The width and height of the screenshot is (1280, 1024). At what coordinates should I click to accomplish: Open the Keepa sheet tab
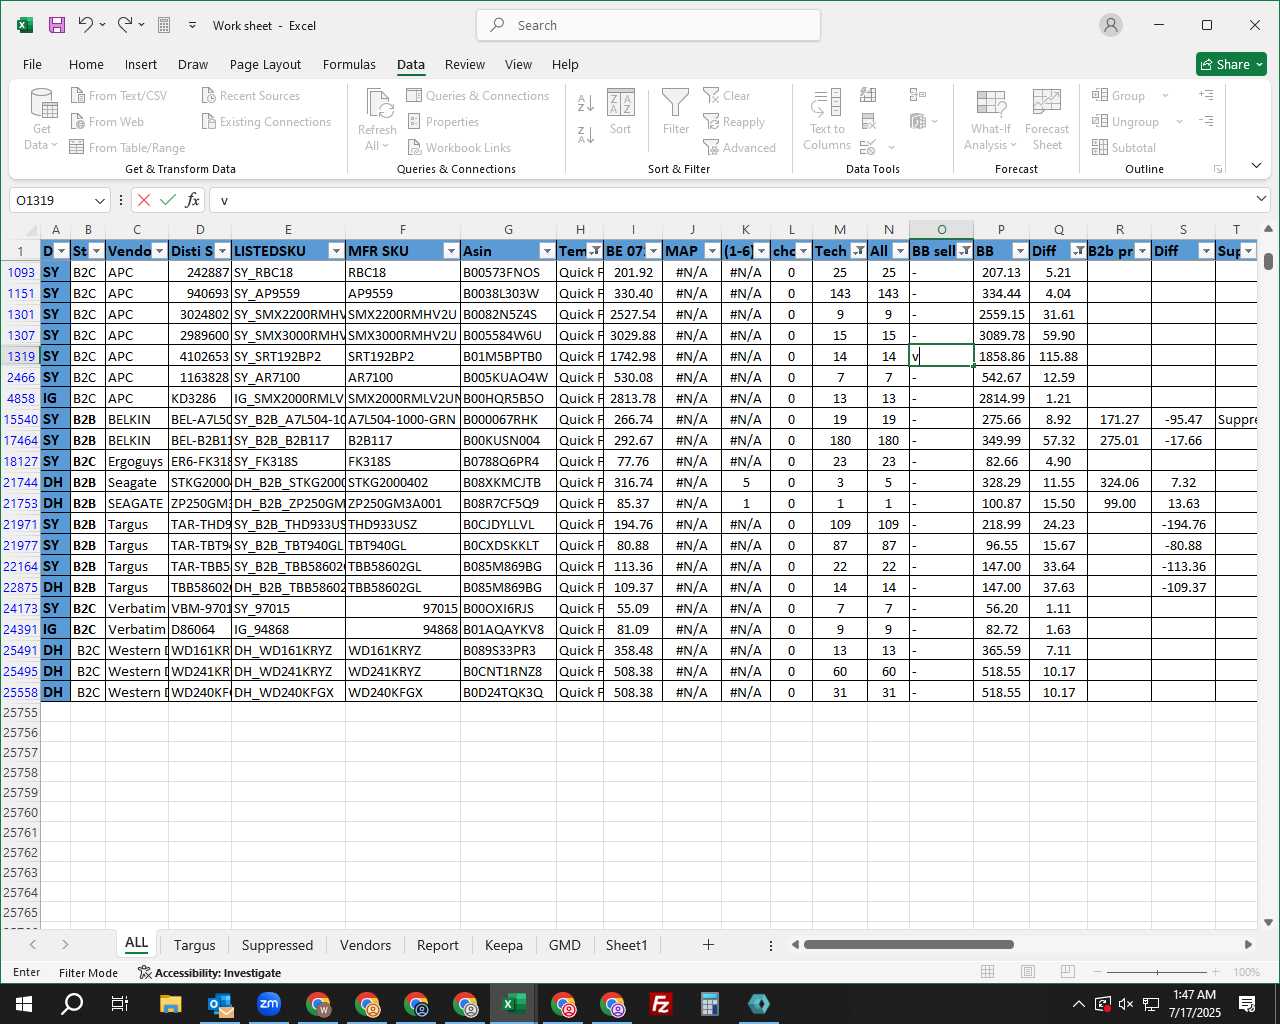[x=503, y=945]
